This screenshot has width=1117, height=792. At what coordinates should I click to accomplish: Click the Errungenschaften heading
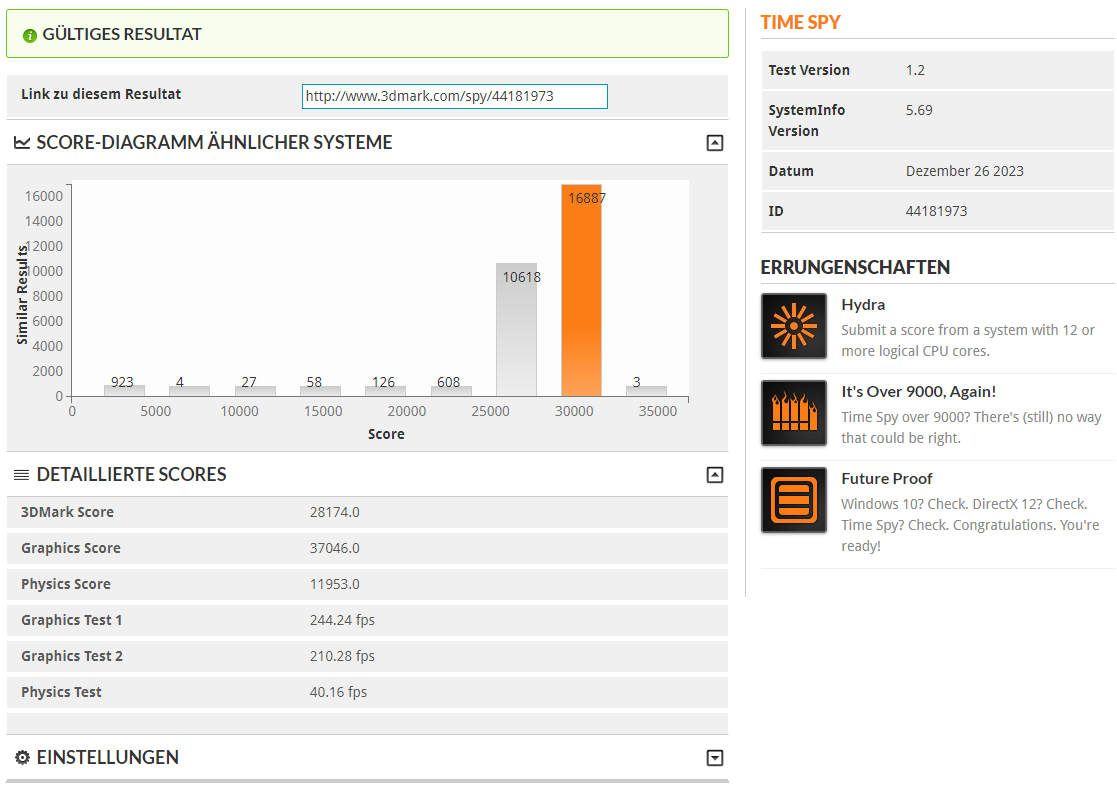pos(855,267)
